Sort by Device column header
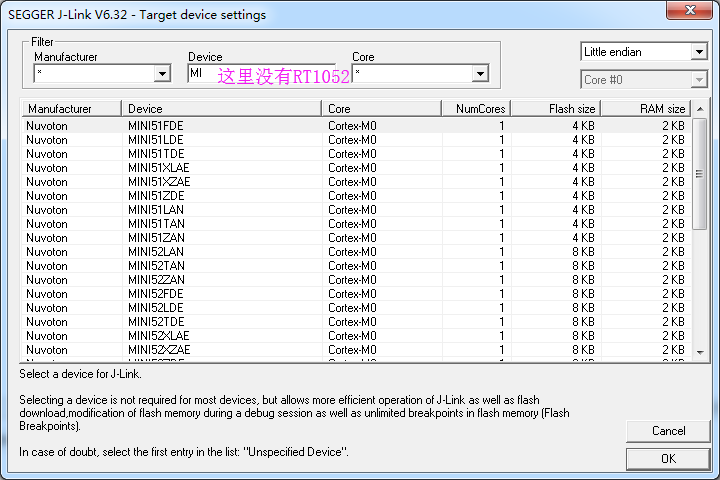Viewport: 720px width, 480px height. [221, 109]
